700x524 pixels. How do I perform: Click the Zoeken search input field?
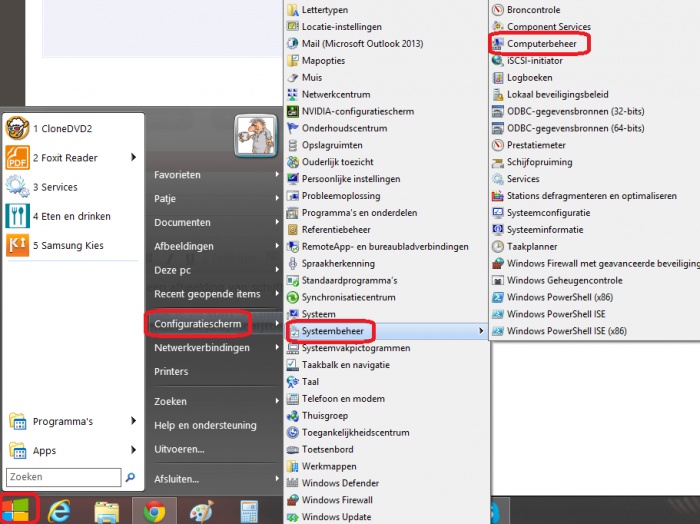[x=63, y=477]
